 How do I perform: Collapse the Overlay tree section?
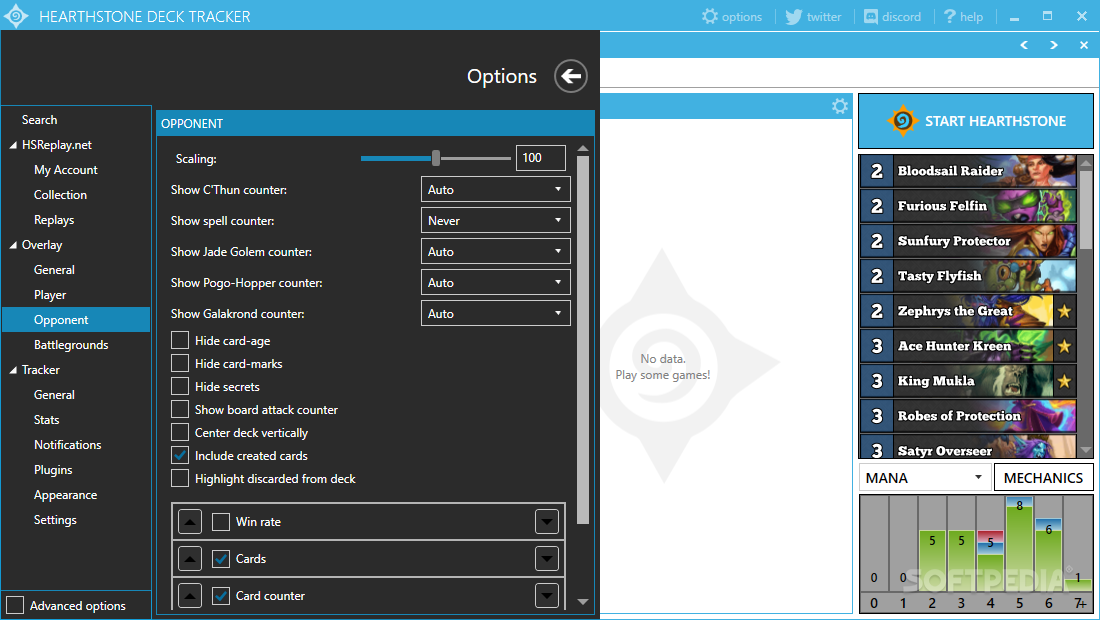coord(13,245)
